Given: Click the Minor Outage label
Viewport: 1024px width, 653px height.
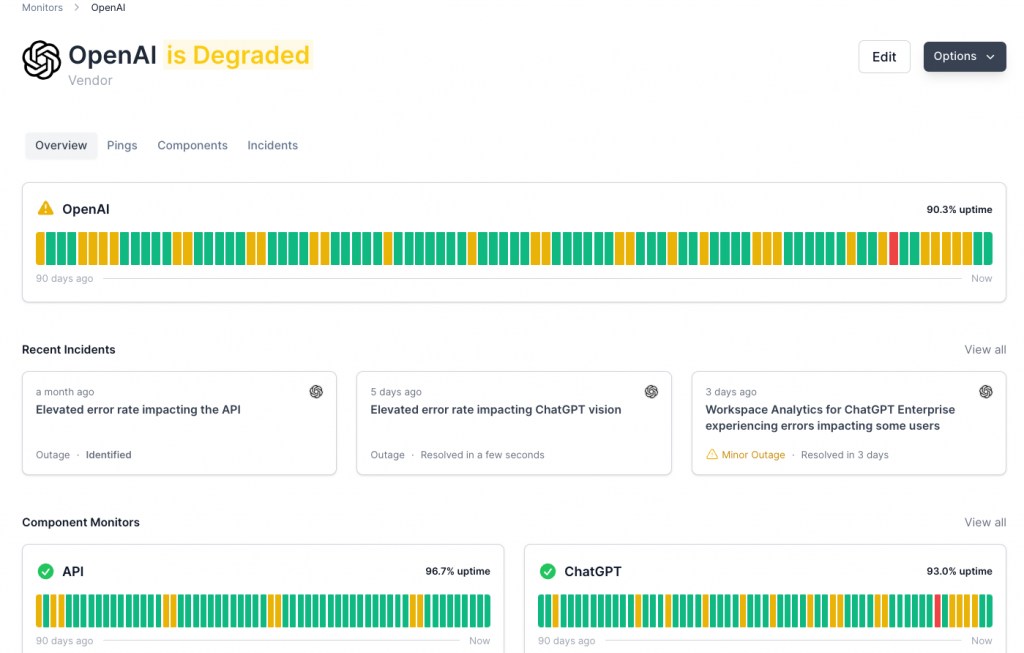Looking at the screenshot, I should tap(753, 454).
